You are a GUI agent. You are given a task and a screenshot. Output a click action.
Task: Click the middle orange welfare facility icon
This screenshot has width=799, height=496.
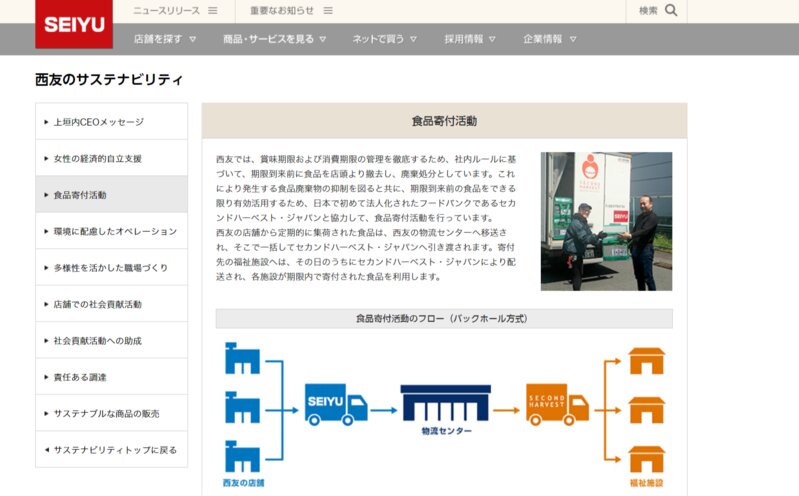tap(647, 410)
